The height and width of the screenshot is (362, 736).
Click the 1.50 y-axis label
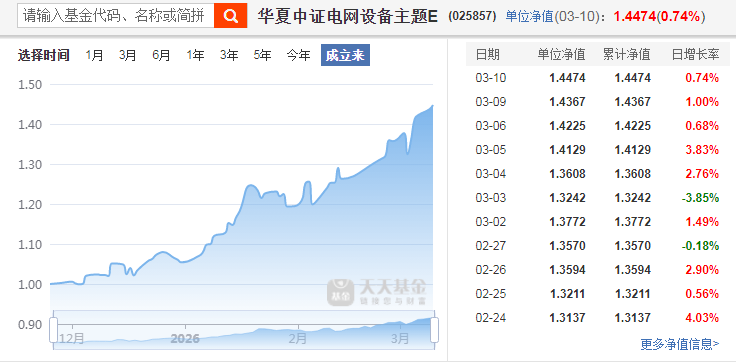point(30,85)
